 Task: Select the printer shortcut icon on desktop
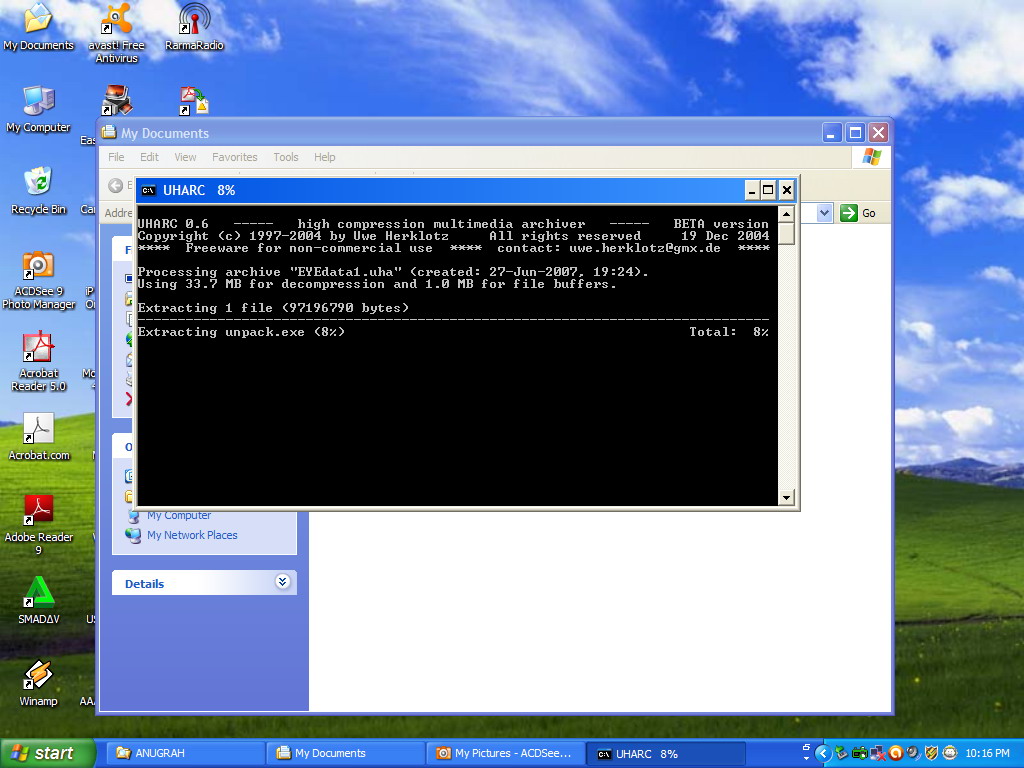pos(116,100)
